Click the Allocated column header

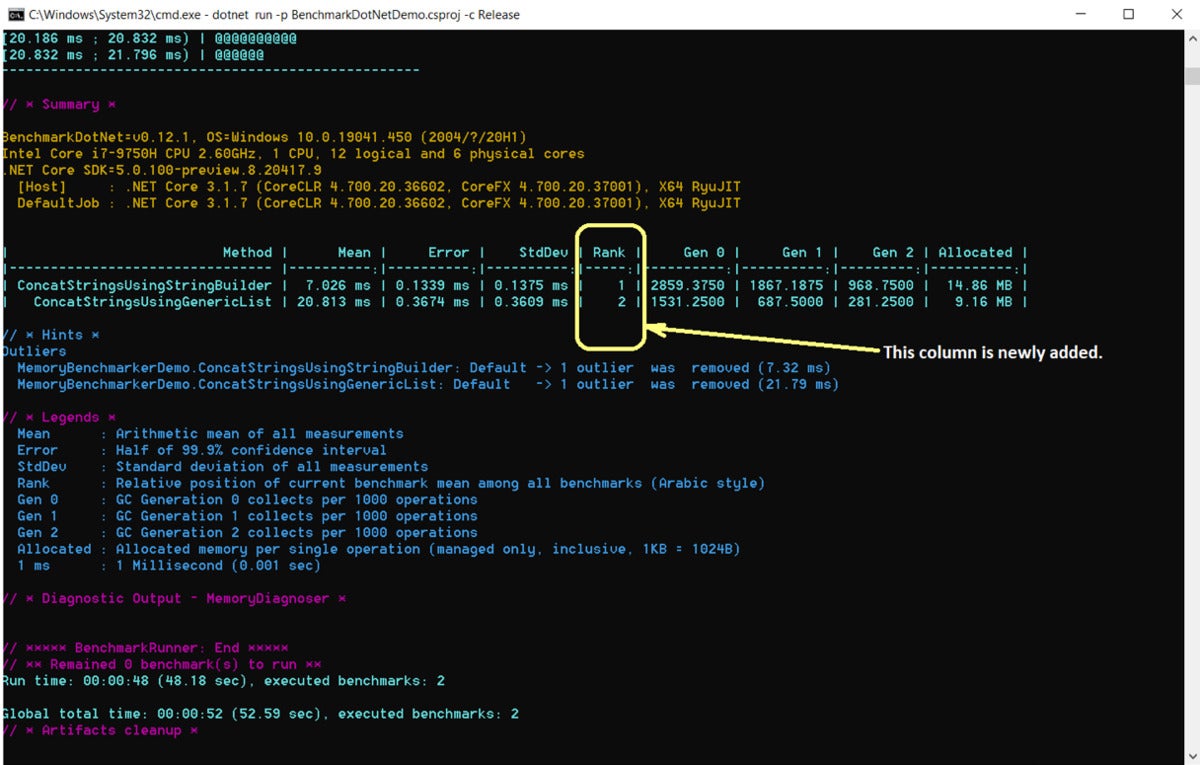pos(975,253)
